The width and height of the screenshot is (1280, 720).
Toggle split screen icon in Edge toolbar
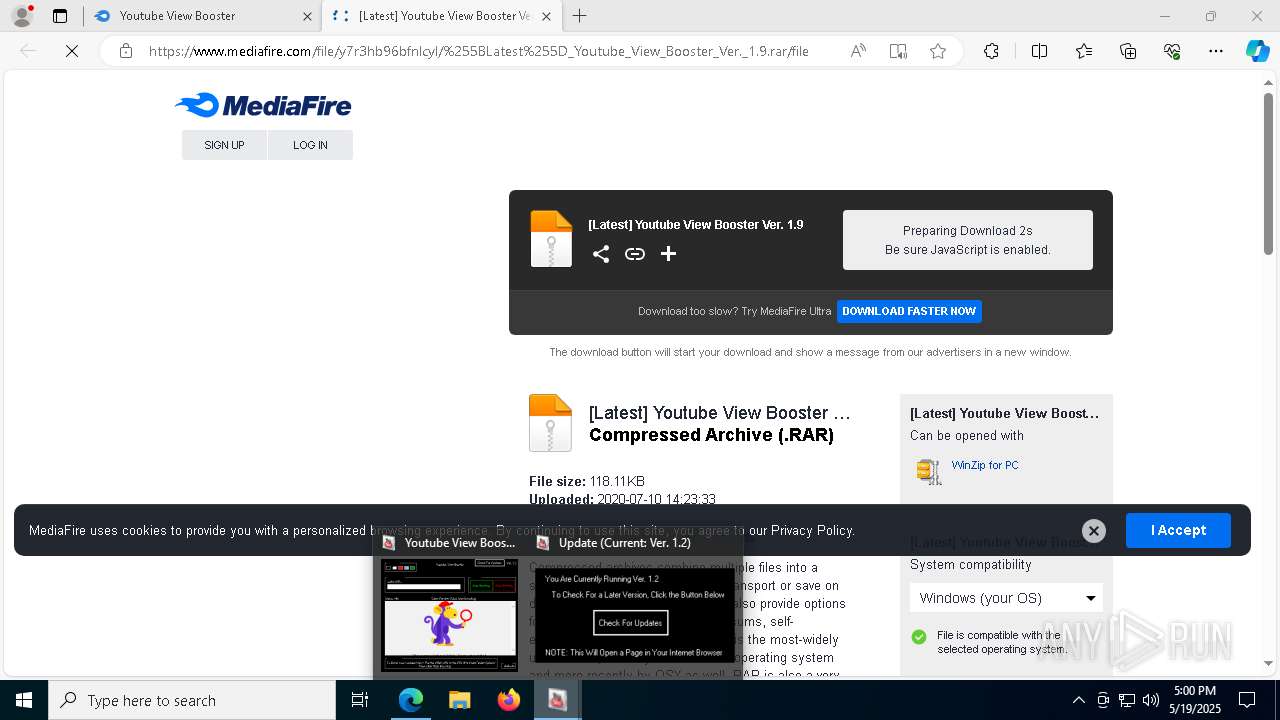(x=1039, y=51)
